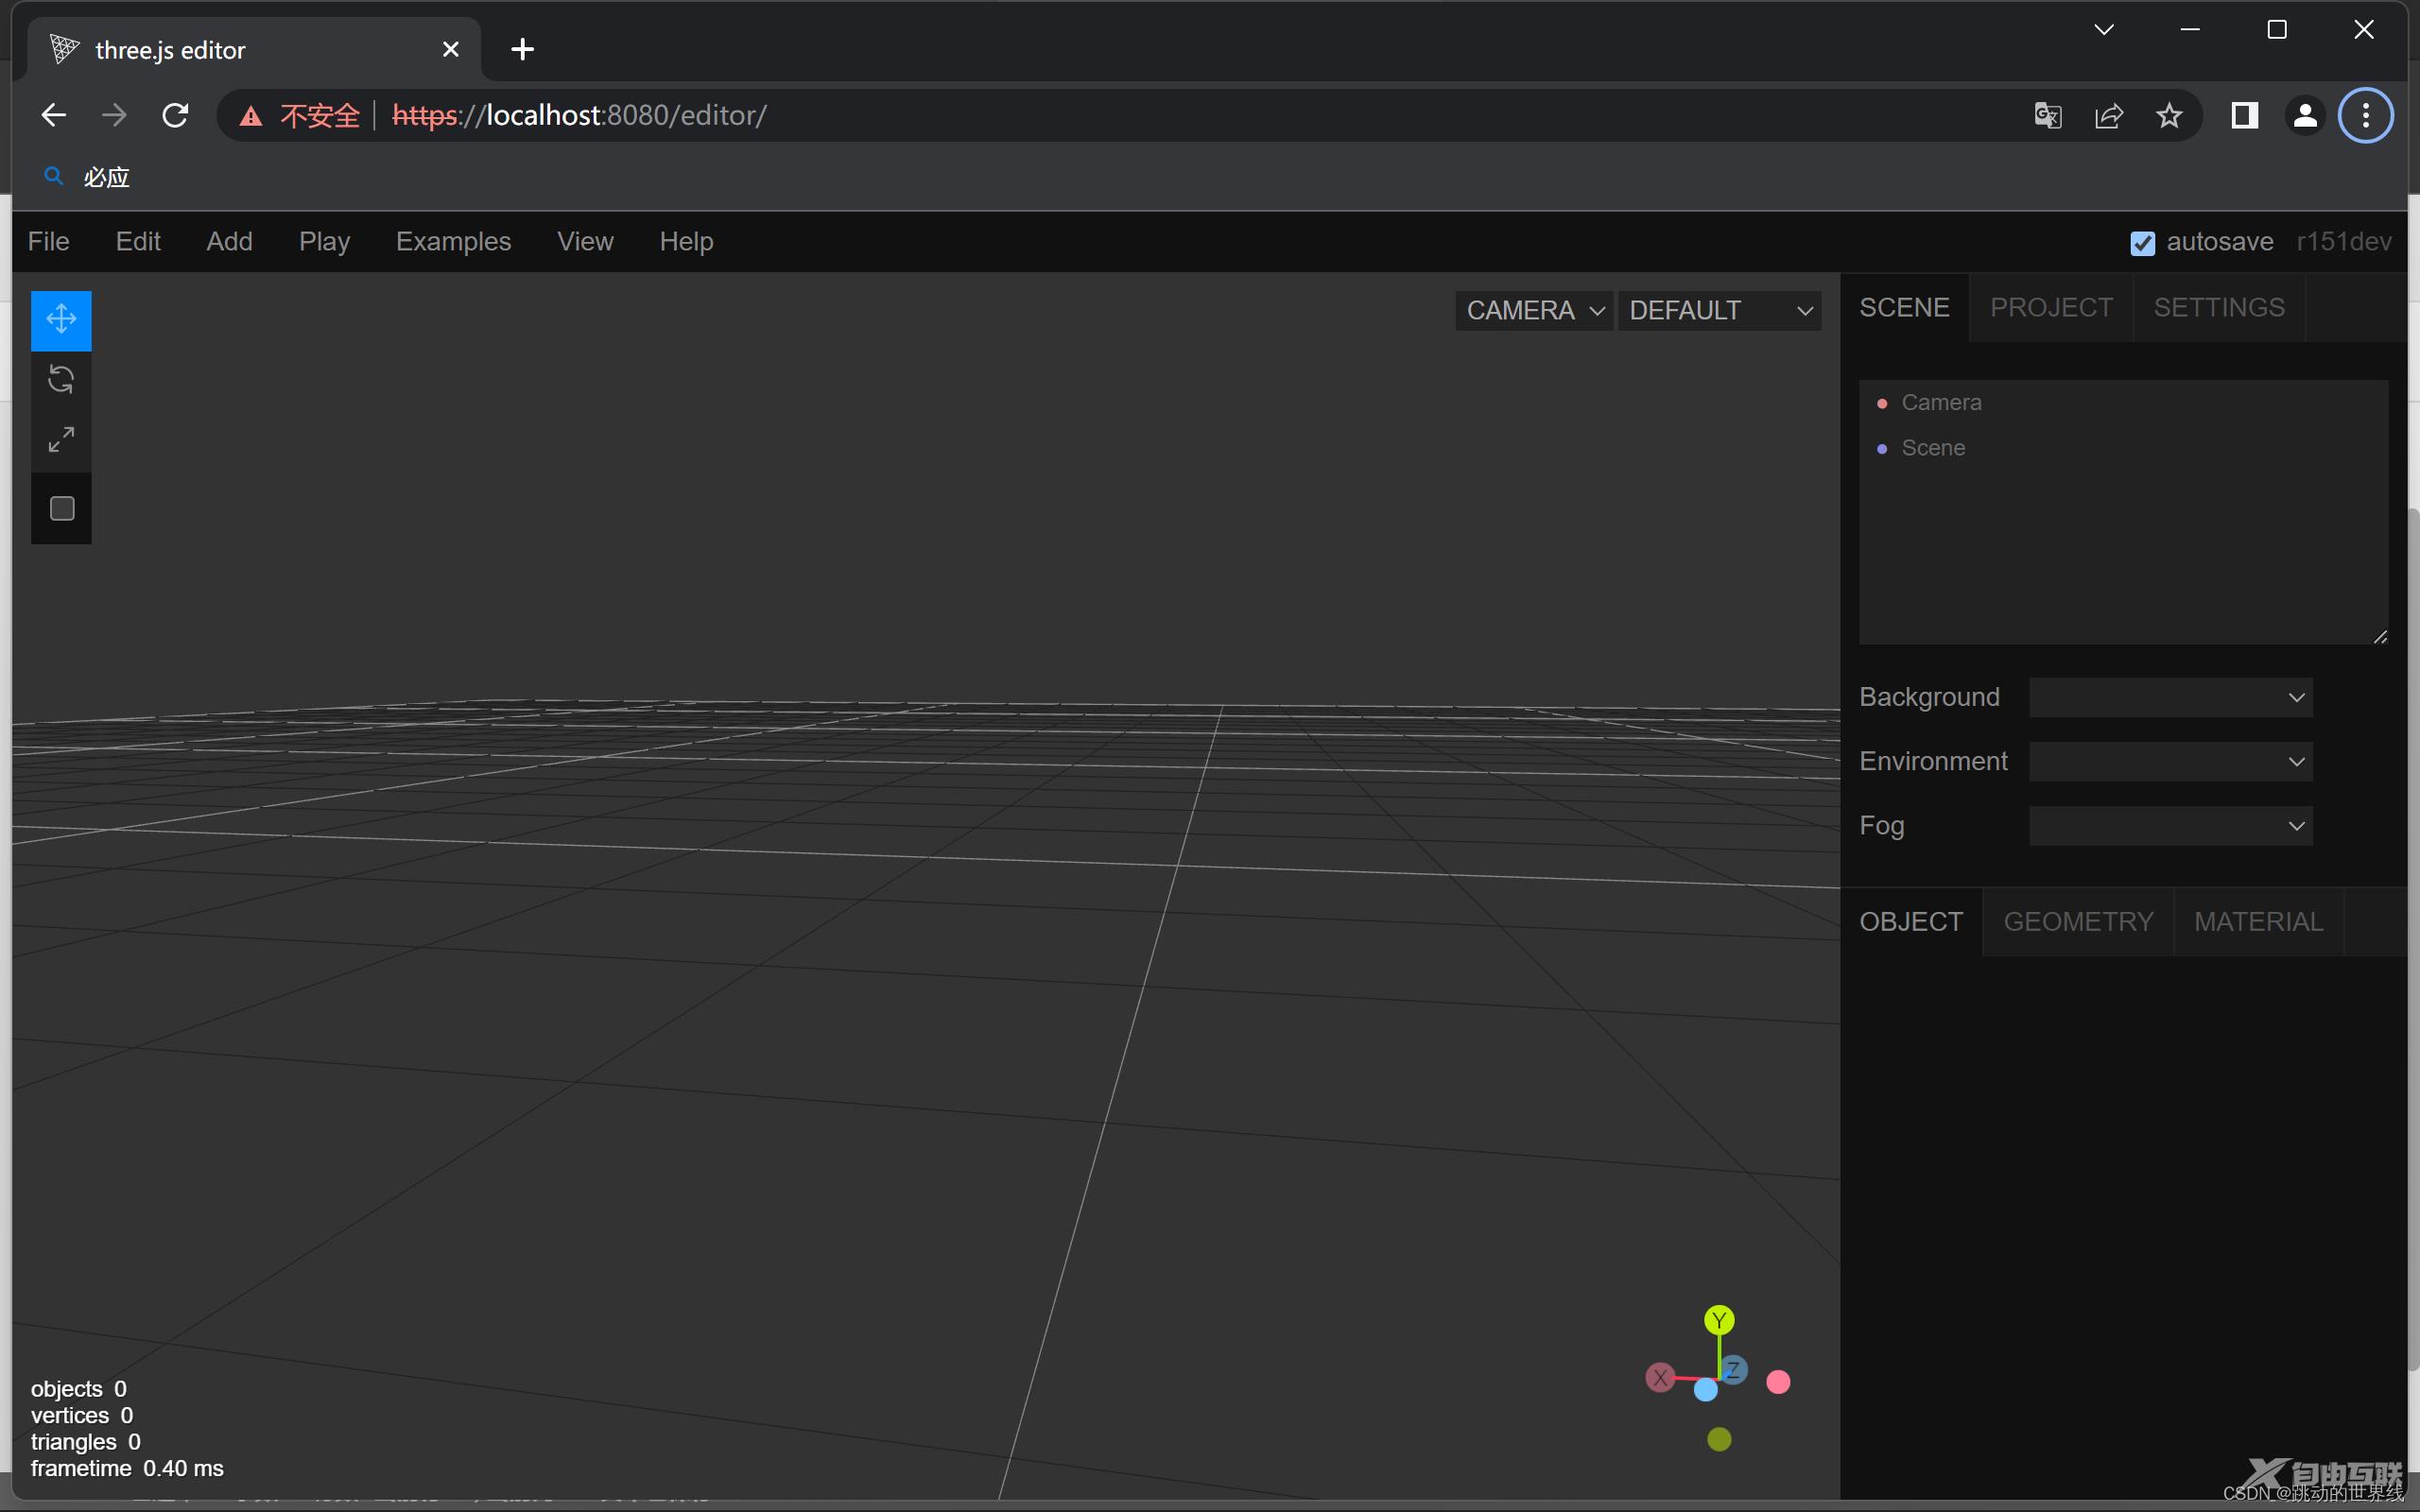The image size is (2420, 1512).
Task: Select the translate/move tool
Action: (61, 317)
